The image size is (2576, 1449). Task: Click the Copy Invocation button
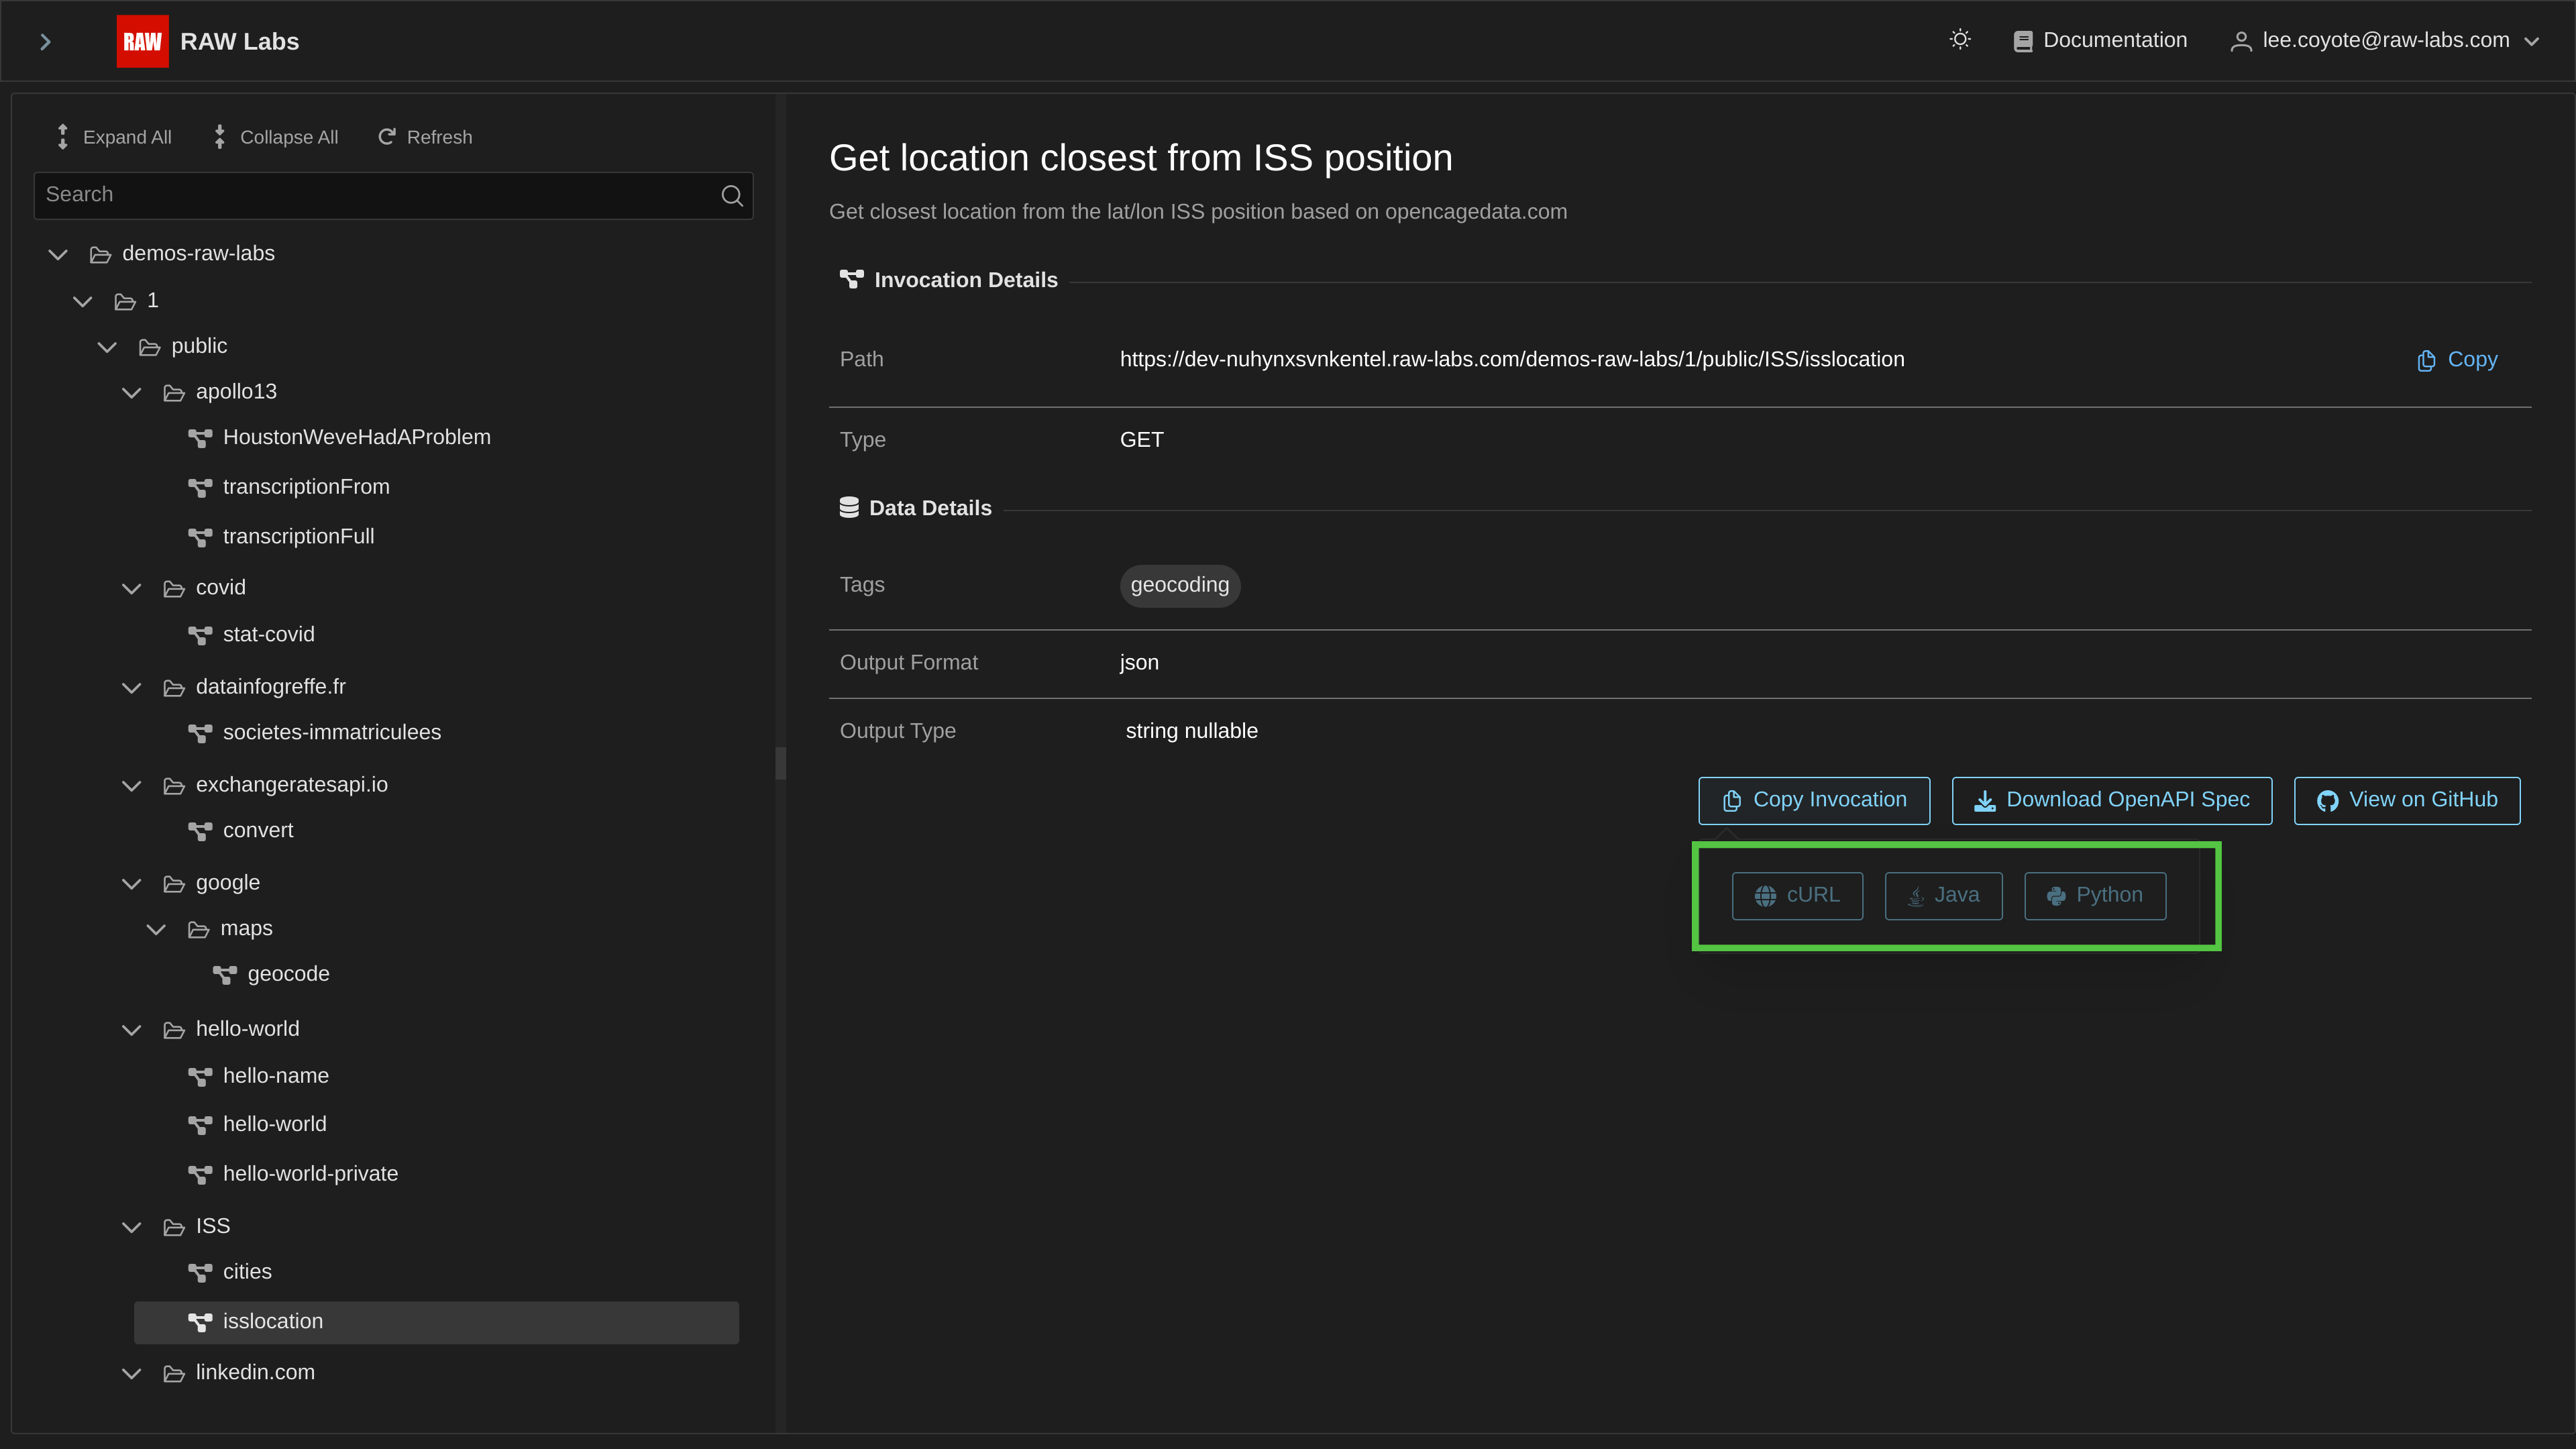pos(1814,801)
